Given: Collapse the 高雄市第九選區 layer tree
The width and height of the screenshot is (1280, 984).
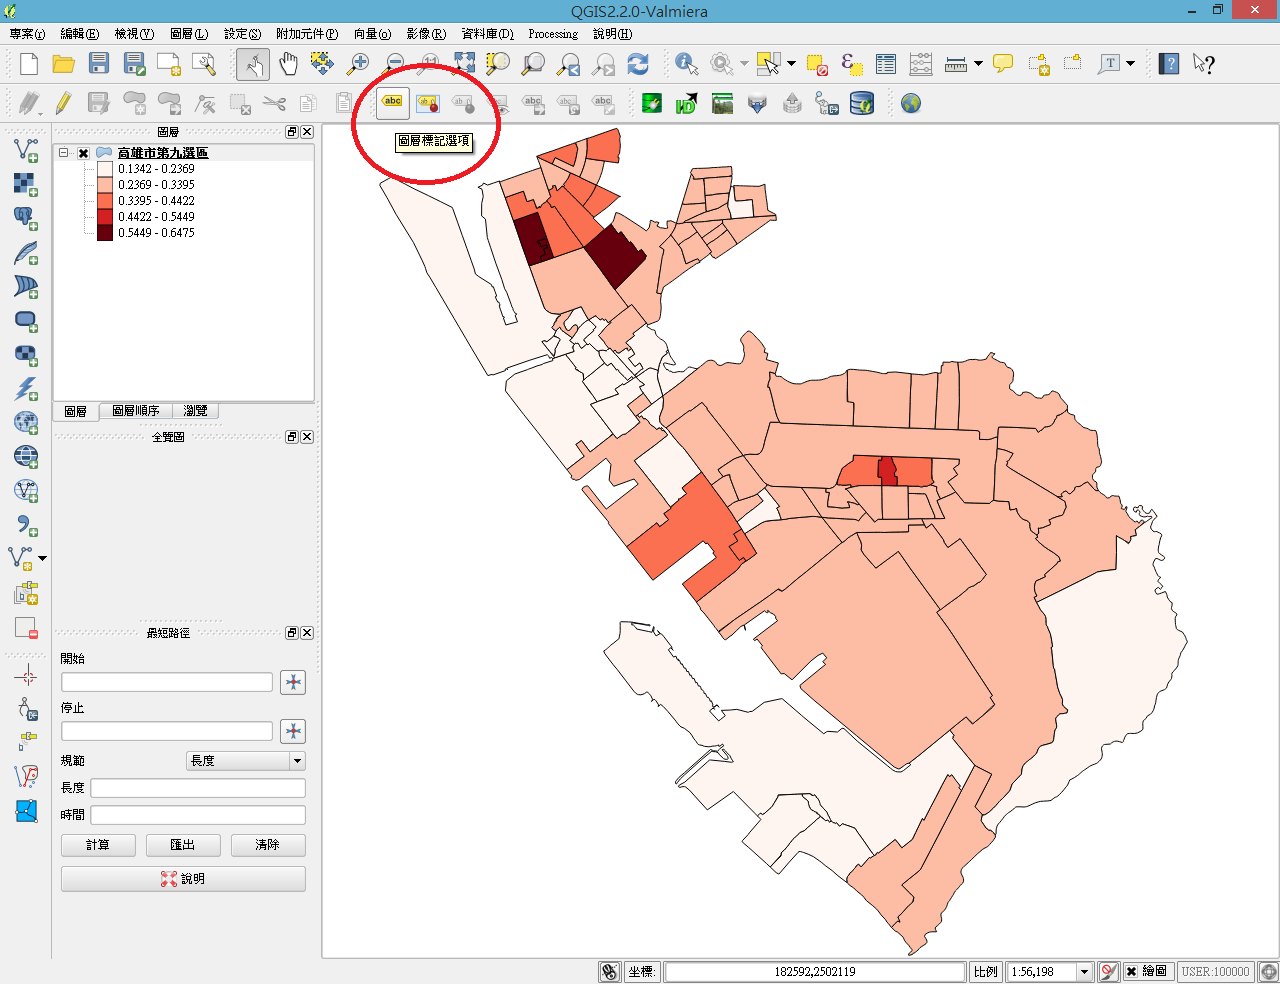Looking at the screenshot, I should tap(64, 153).
